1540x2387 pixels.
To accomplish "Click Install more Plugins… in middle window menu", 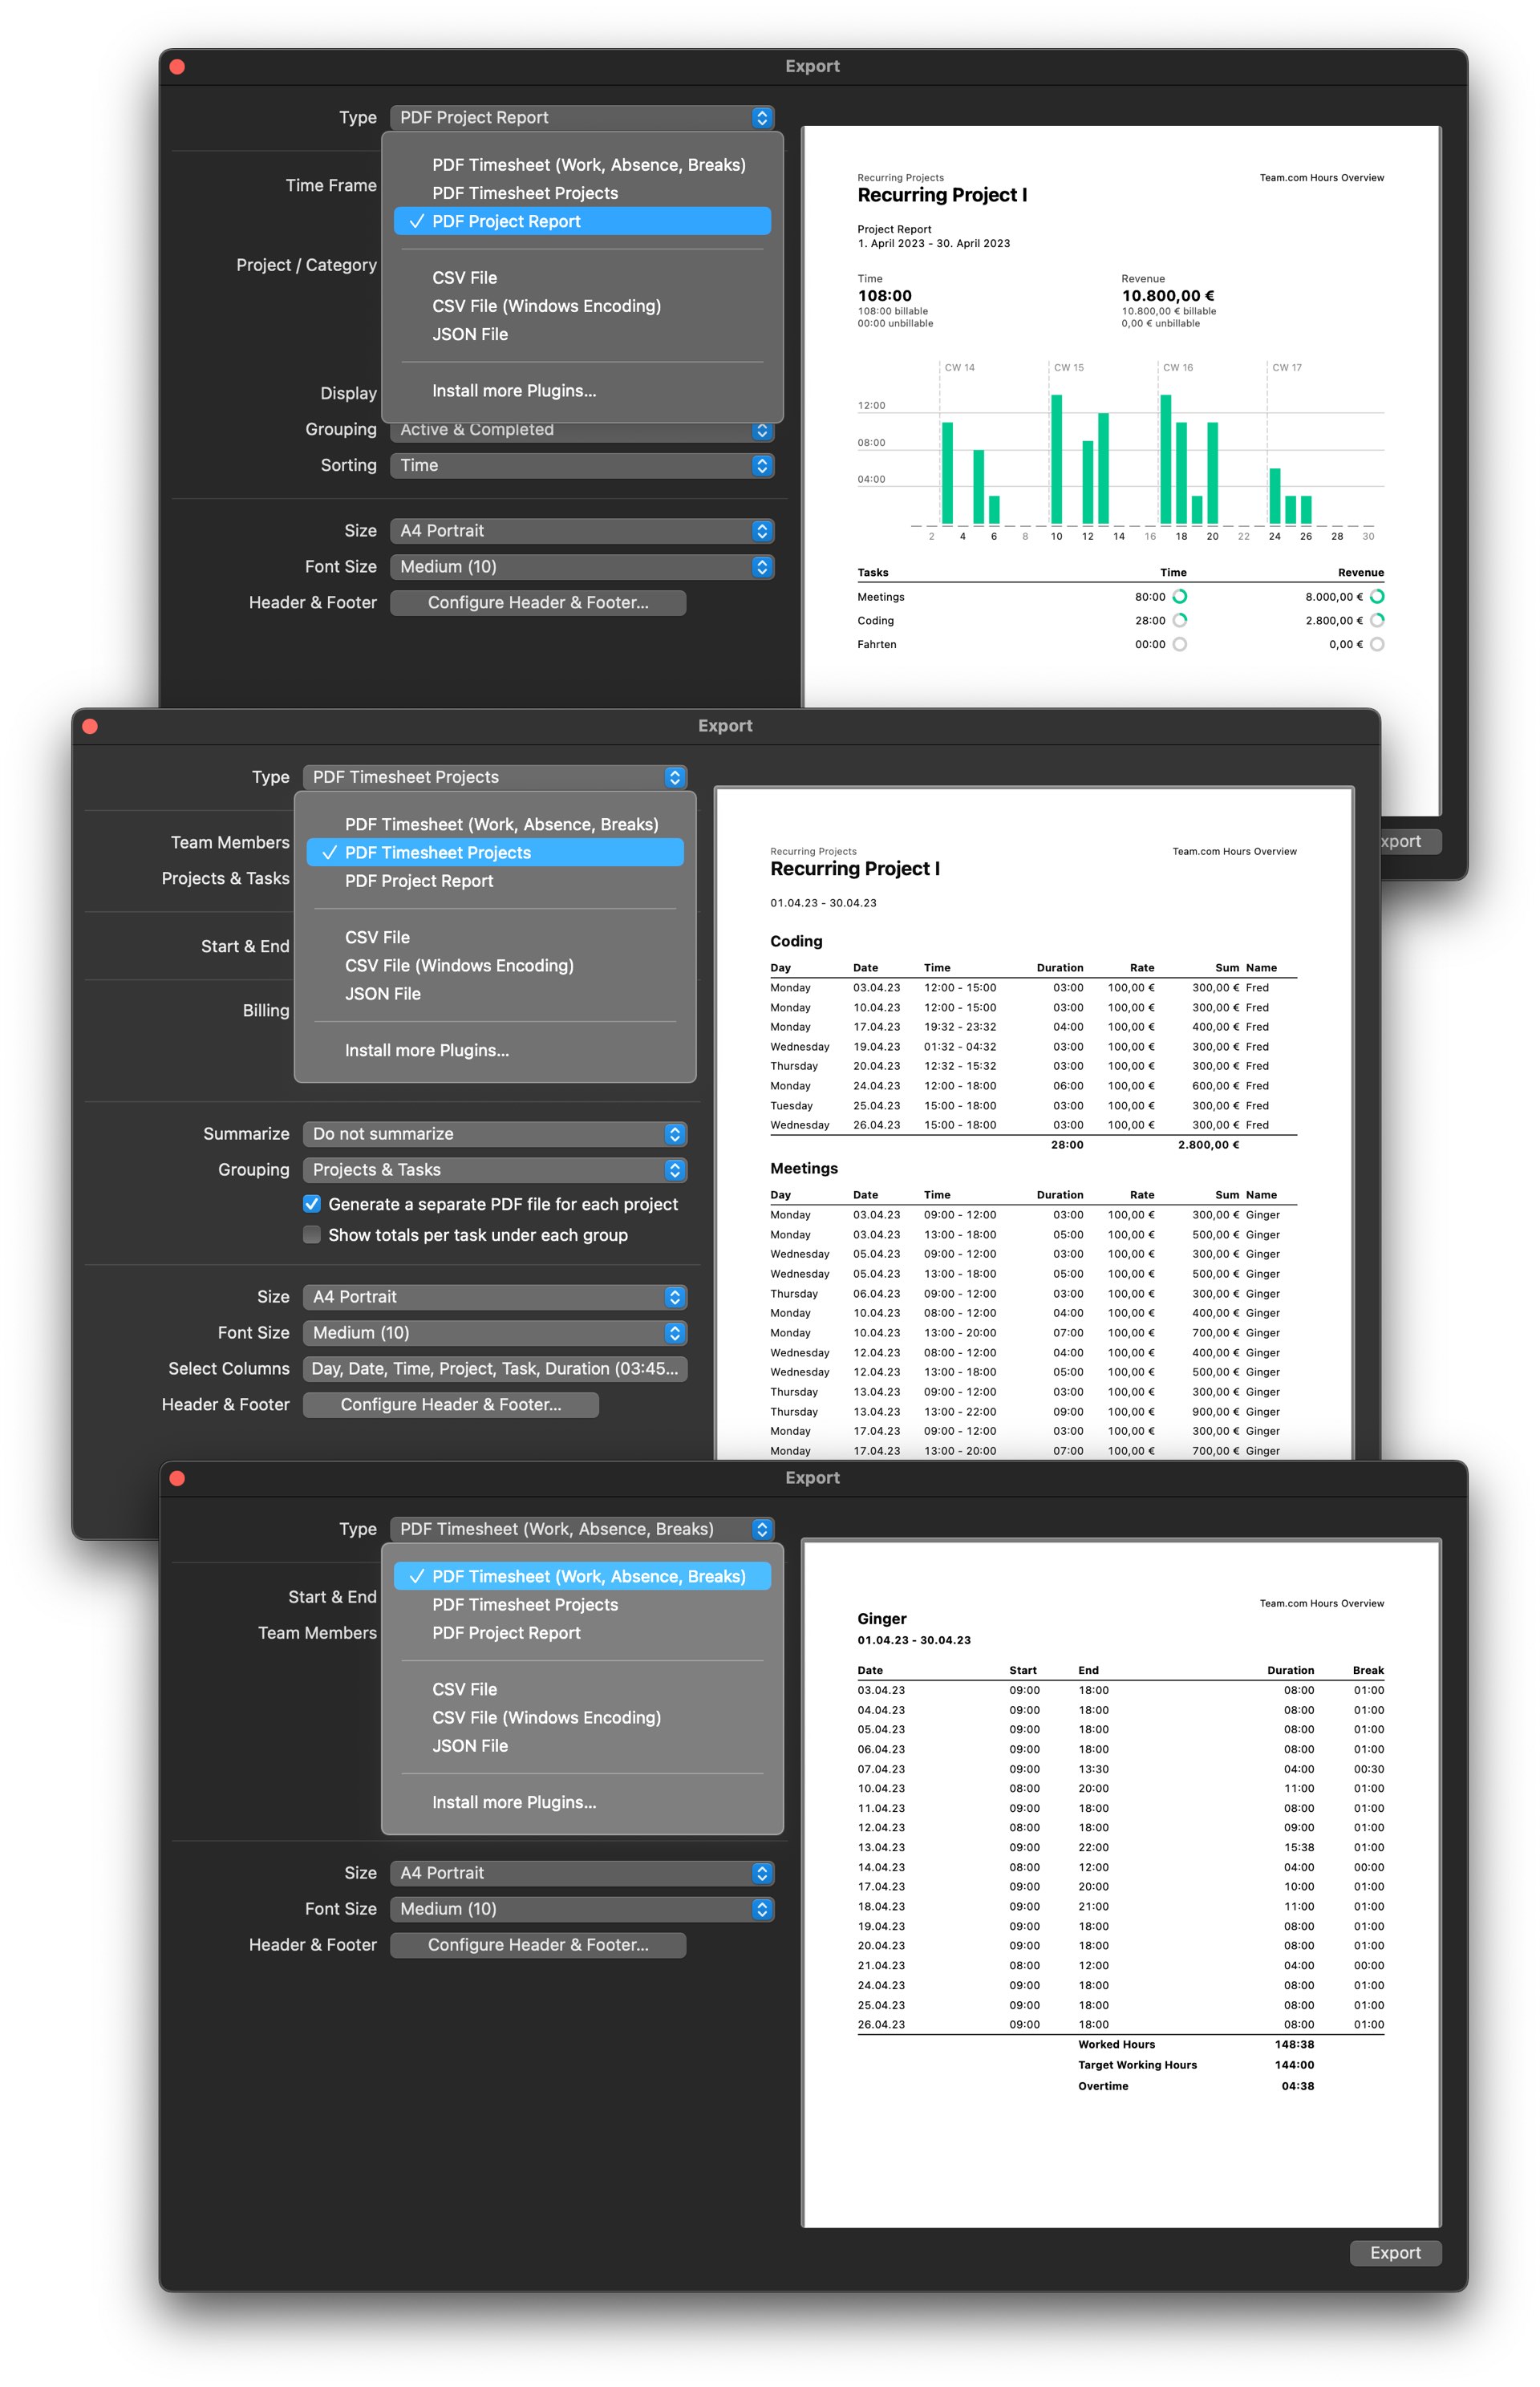I will click(495, 1051).
